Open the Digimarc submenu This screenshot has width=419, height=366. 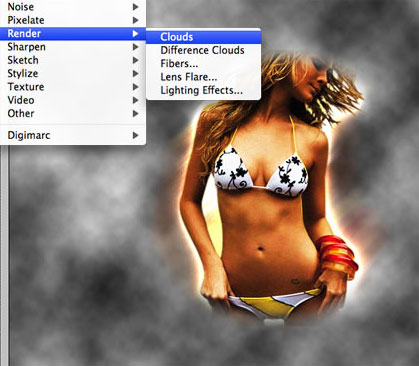coord(73,135)
